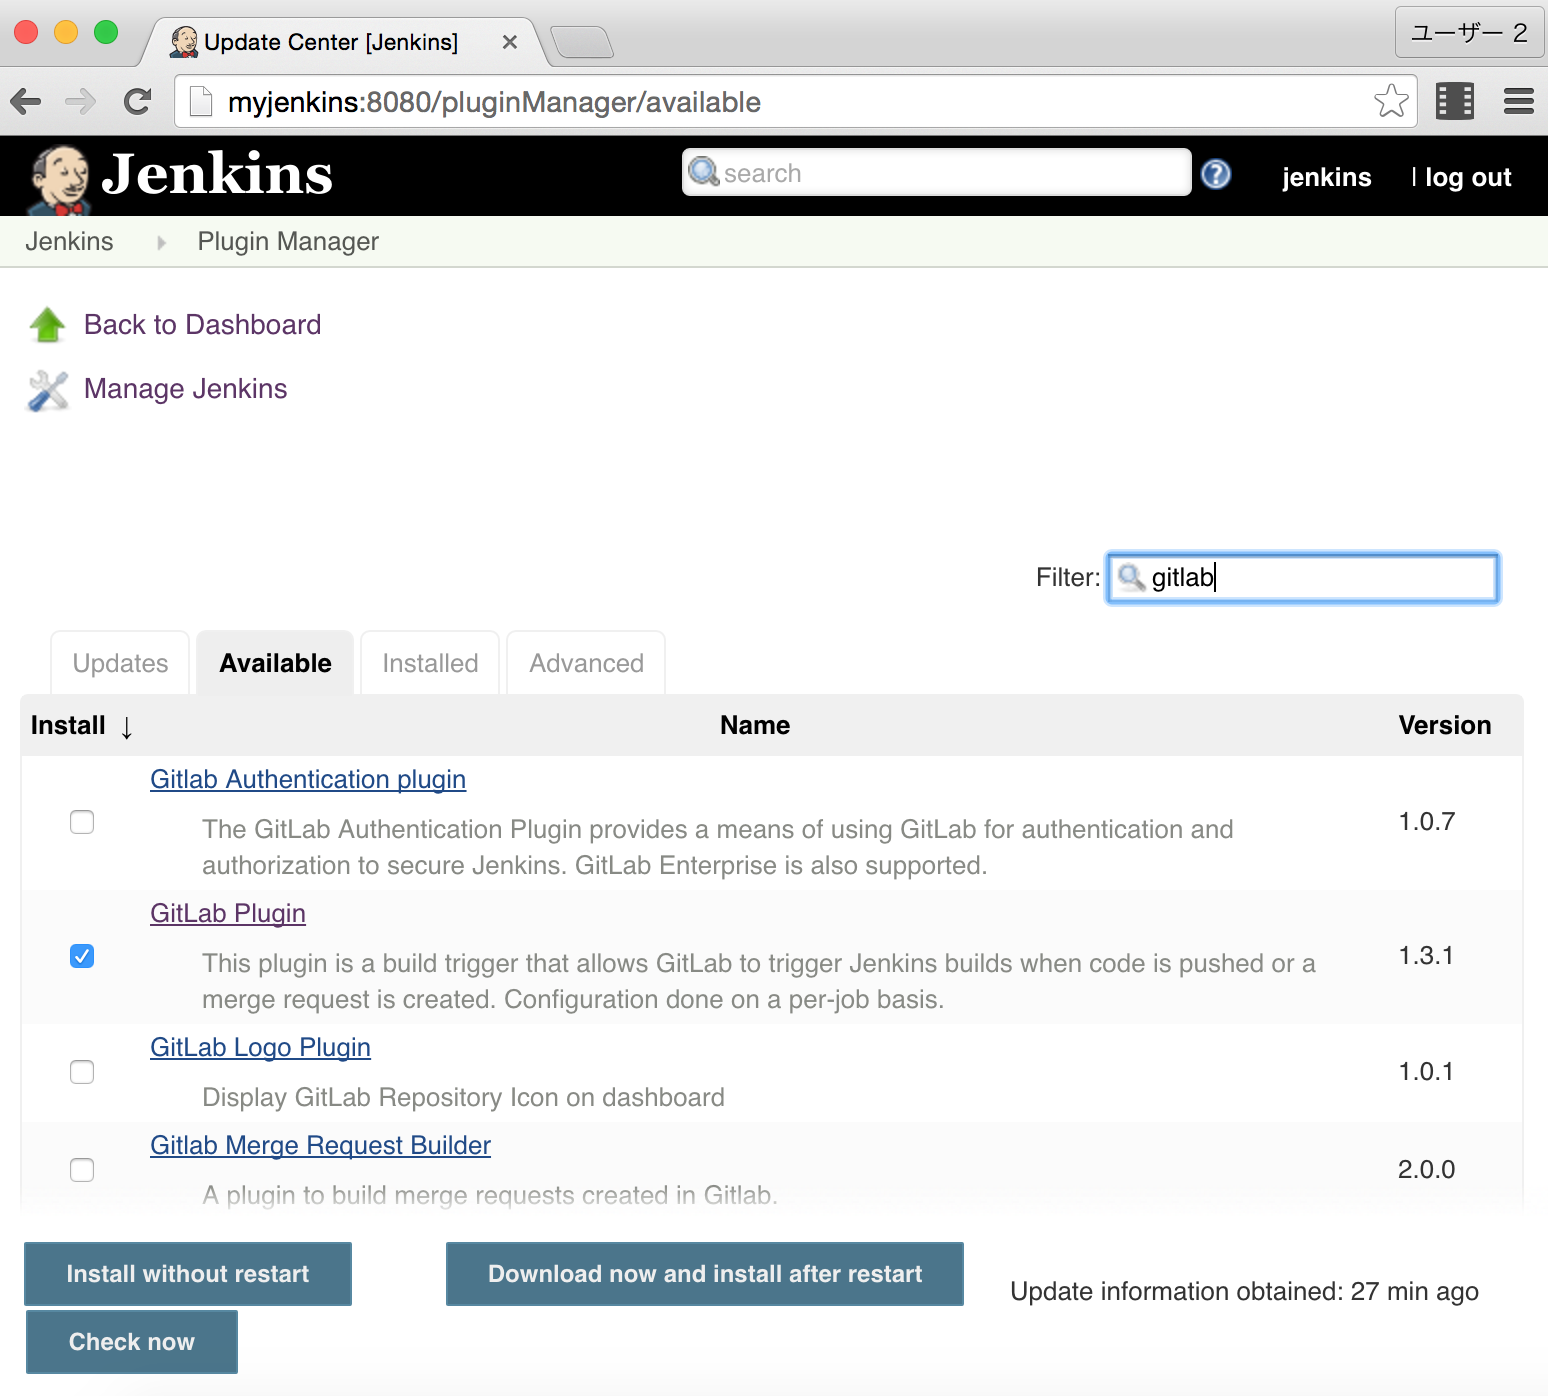Uncheck the GitLab Plugin install checkbox
Viewport: 1548px width, 1396px height.
point(81,956)
